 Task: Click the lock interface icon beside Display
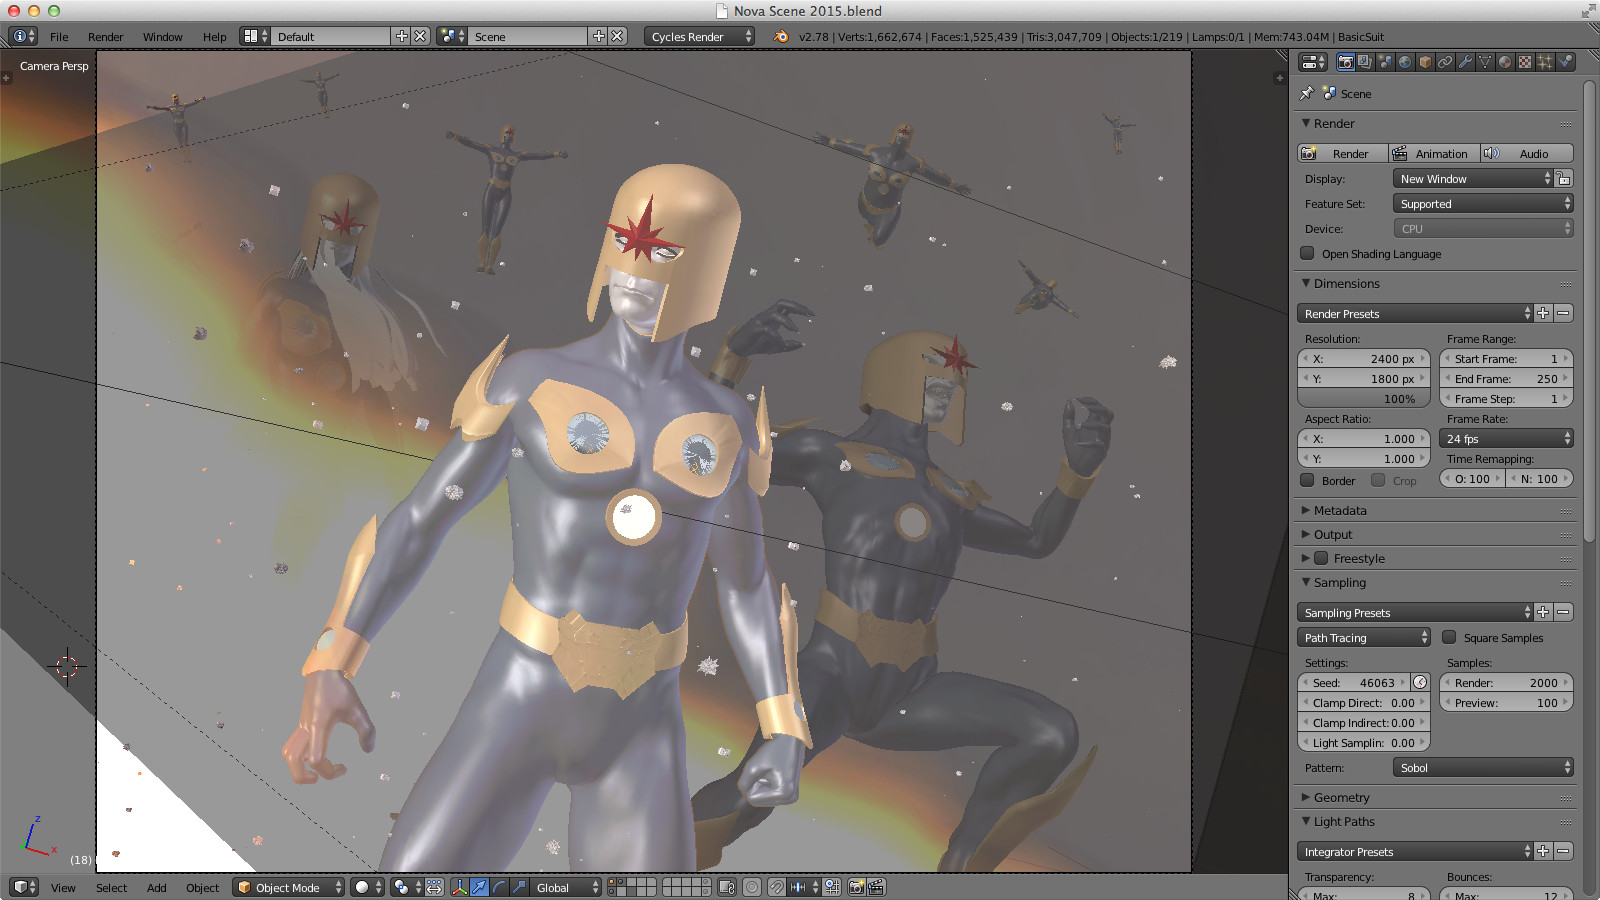1564,178
